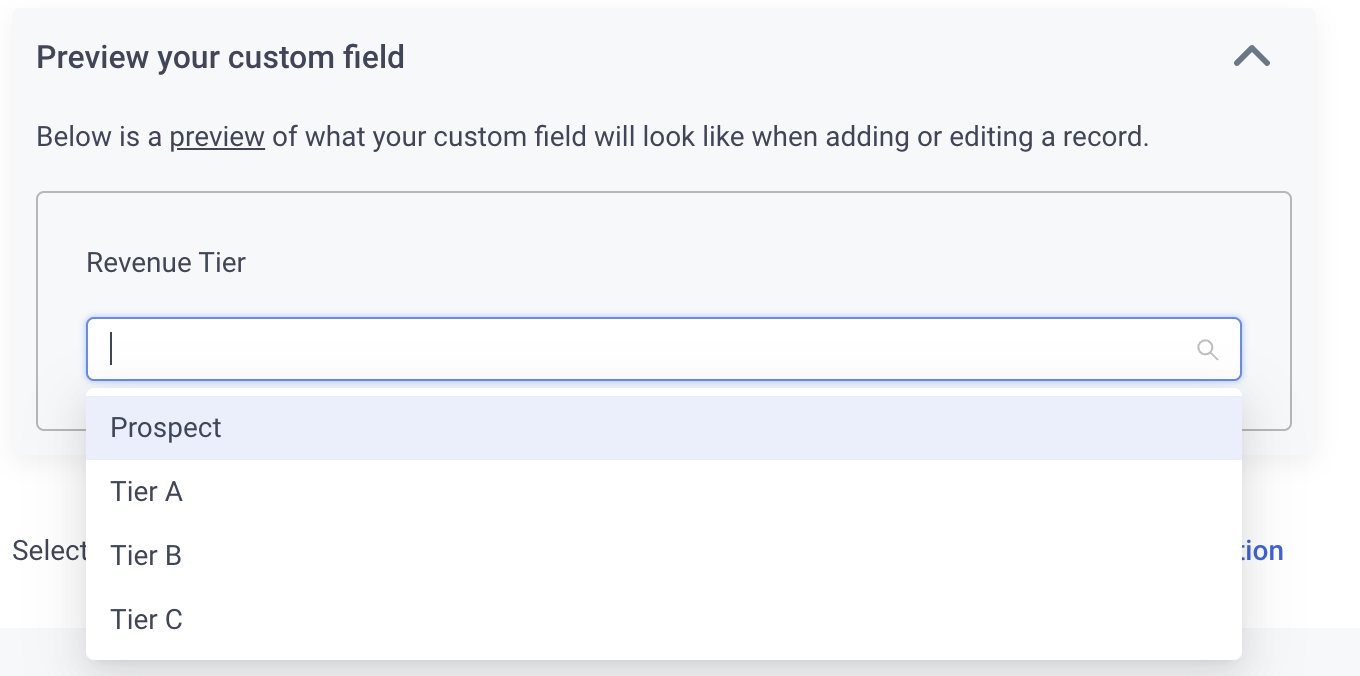The height and width of the screenshot is (676, 1360).
Task: Open the partially hidden blue link at right
Action: pyautogui.click(x=1263, y=551)
